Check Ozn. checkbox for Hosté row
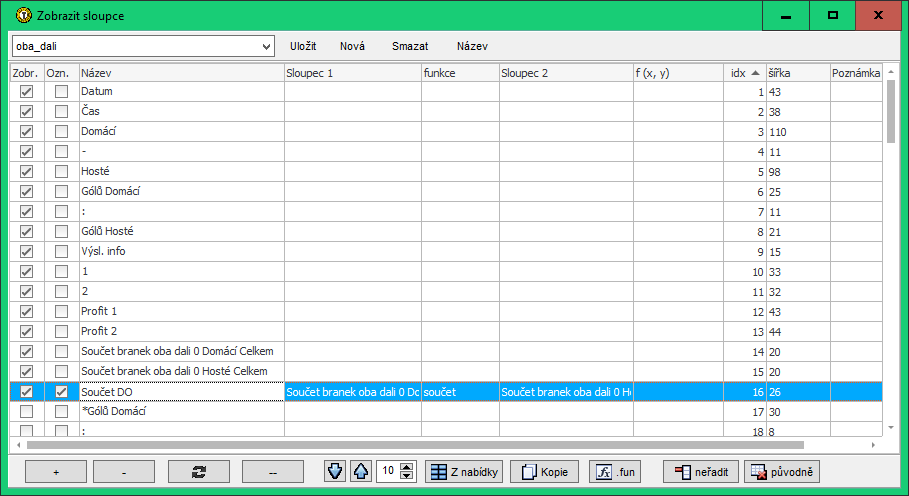Screen dimensions: 909x496 pos(62,172)
